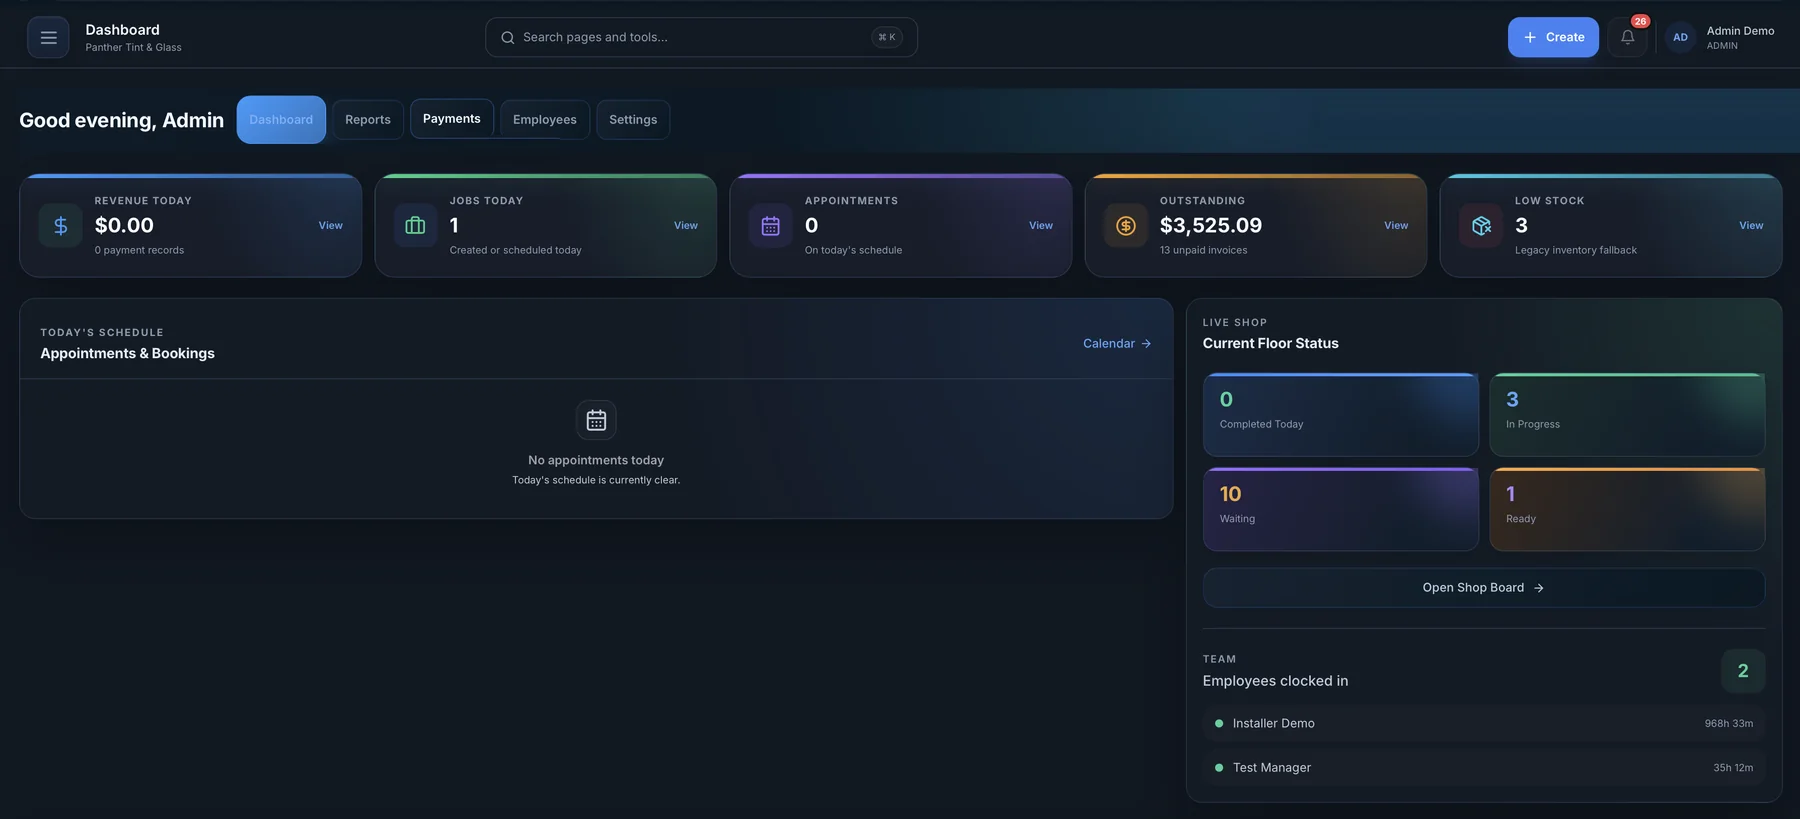Switch to the Dashboard tab

click(281, 120)
